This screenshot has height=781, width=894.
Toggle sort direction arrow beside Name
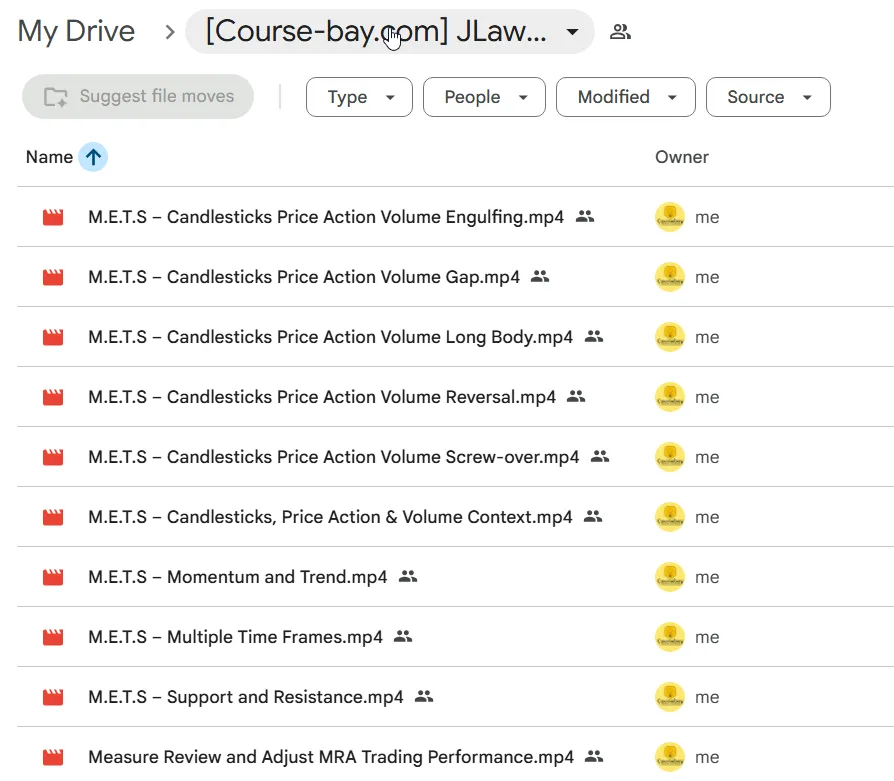pos(93,157)
